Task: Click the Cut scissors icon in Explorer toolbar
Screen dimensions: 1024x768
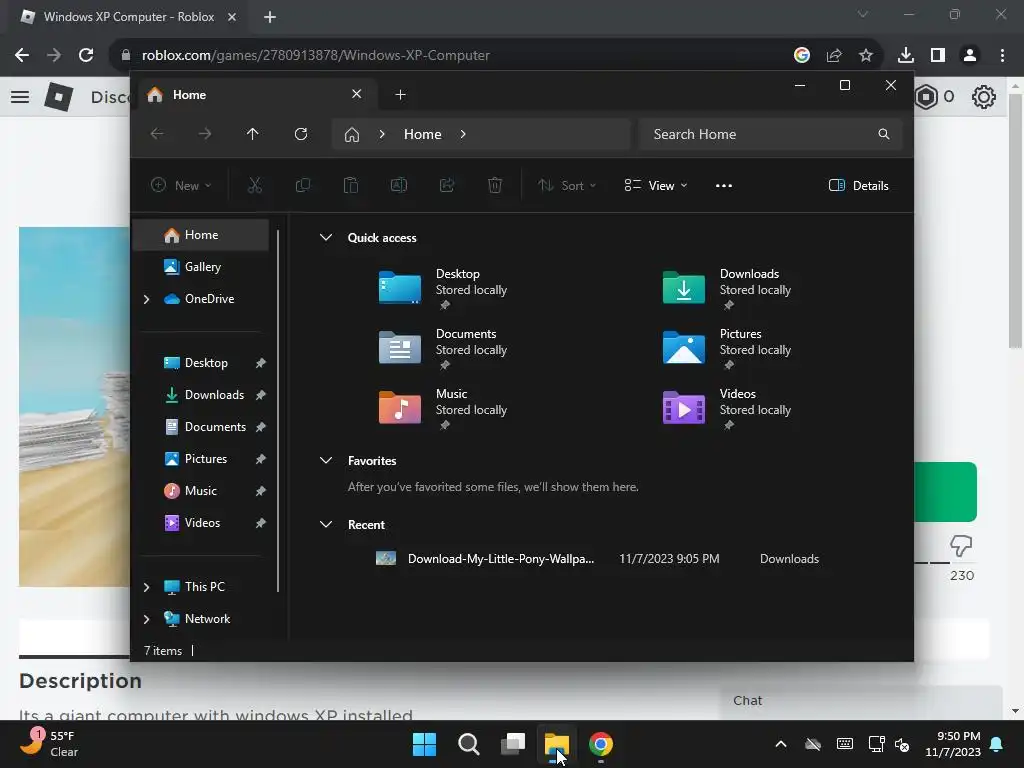Action: (255, 185)
